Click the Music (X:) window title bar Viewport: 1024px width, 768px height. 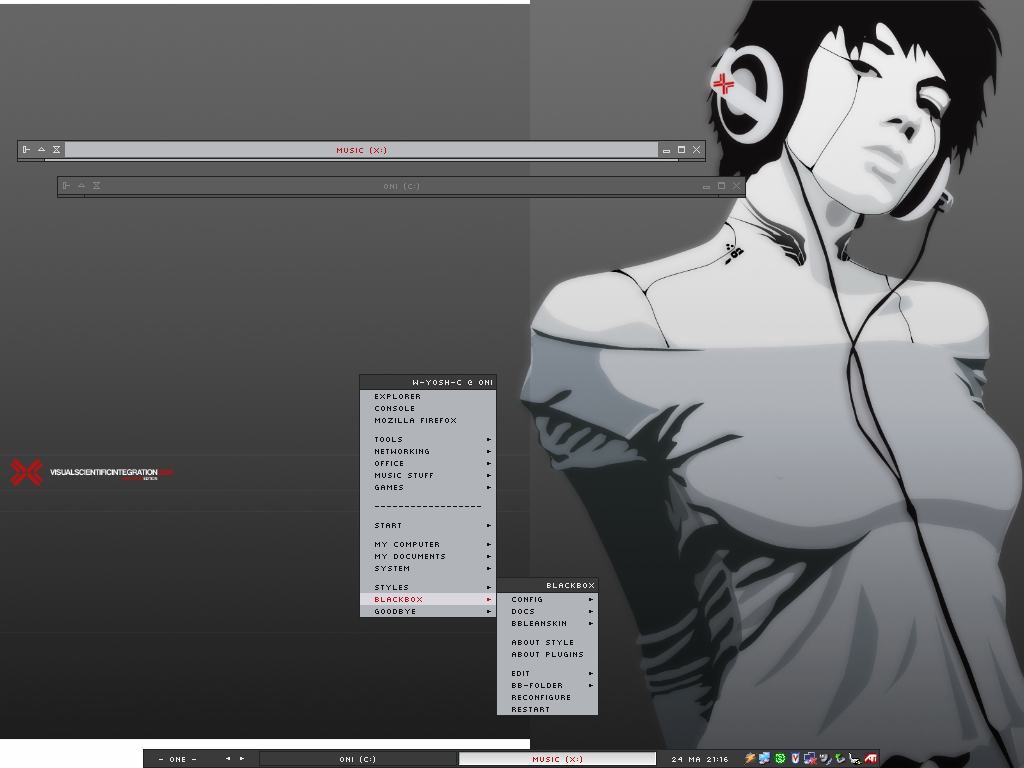(x=361, y=150)
